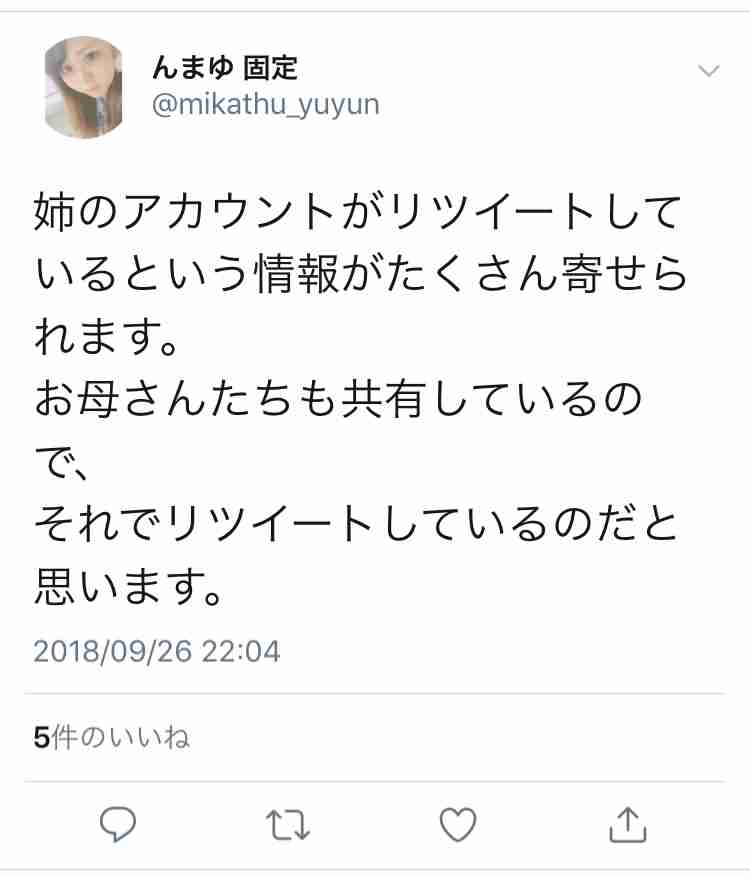Select the line starting それでリツイート
Viewport: 750px width, 876px height.
(356, 525)
